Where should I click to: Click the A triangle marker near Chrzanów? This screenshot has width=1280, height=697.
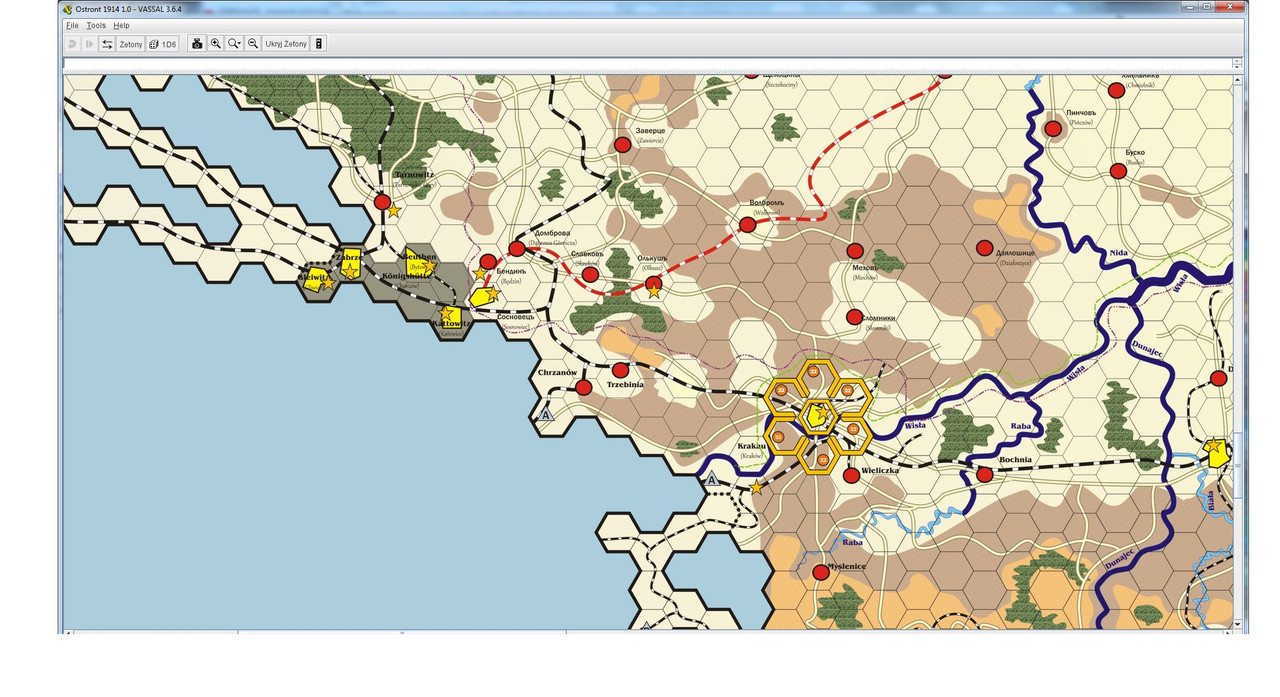coord(546,414)
